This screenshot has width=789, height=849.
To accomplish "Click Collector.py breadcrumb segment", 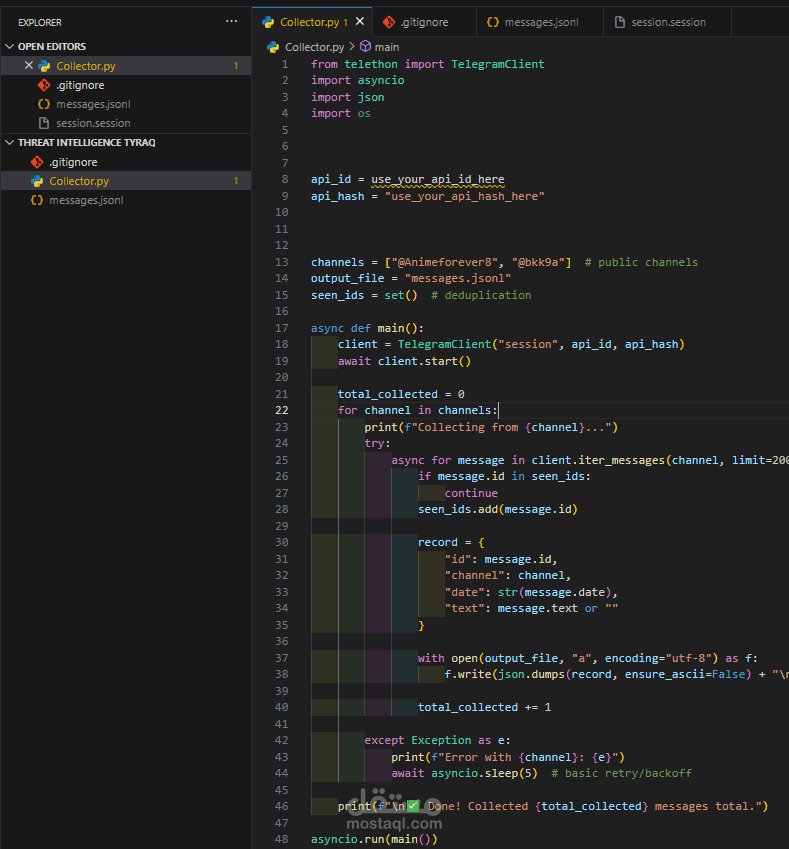I will (314, 47).
